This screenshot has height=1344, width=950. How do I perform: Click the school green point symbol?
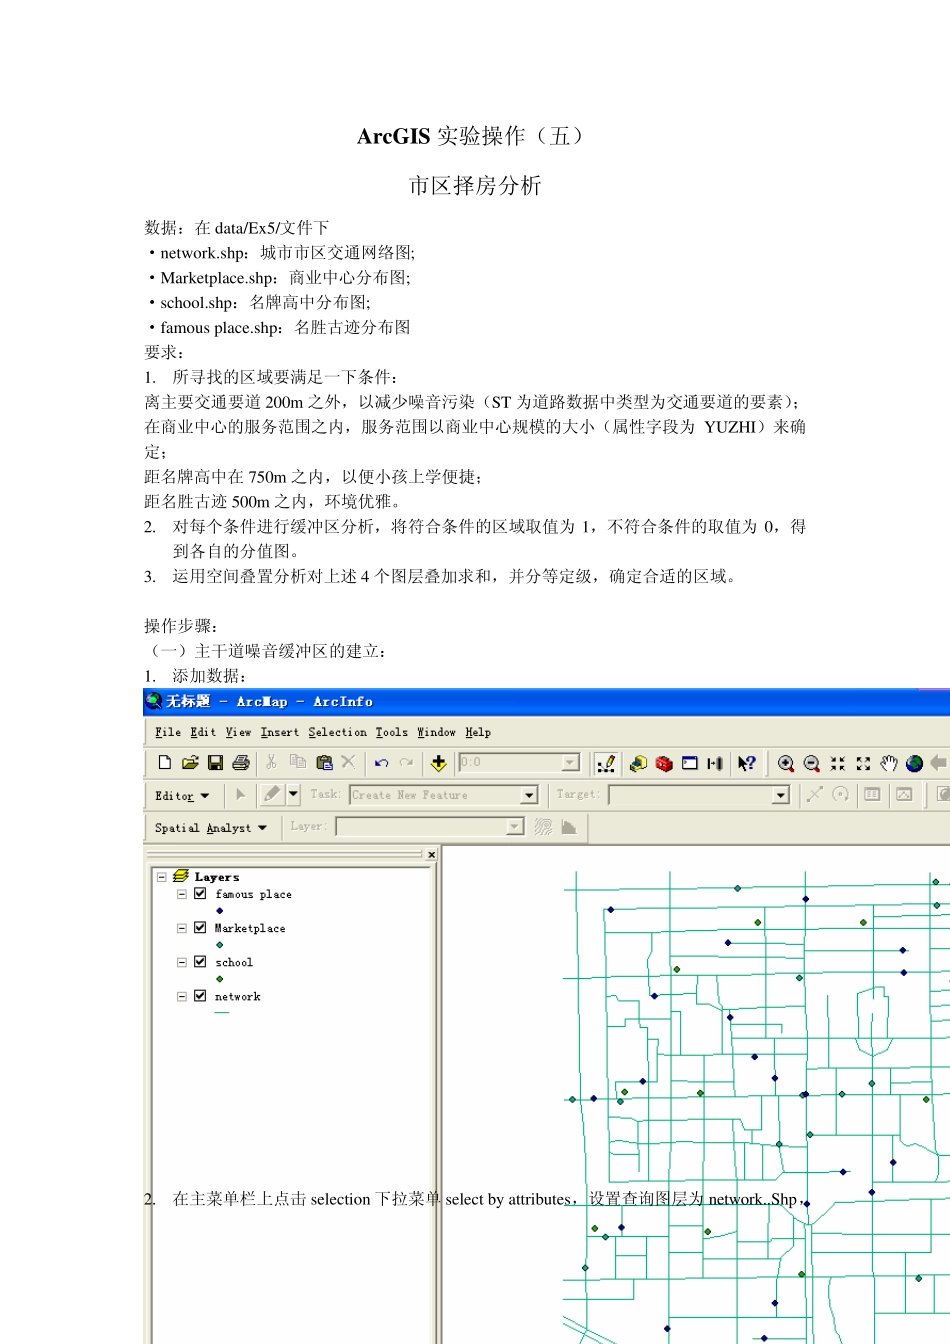pyautogui.click(x=219, y=979)
